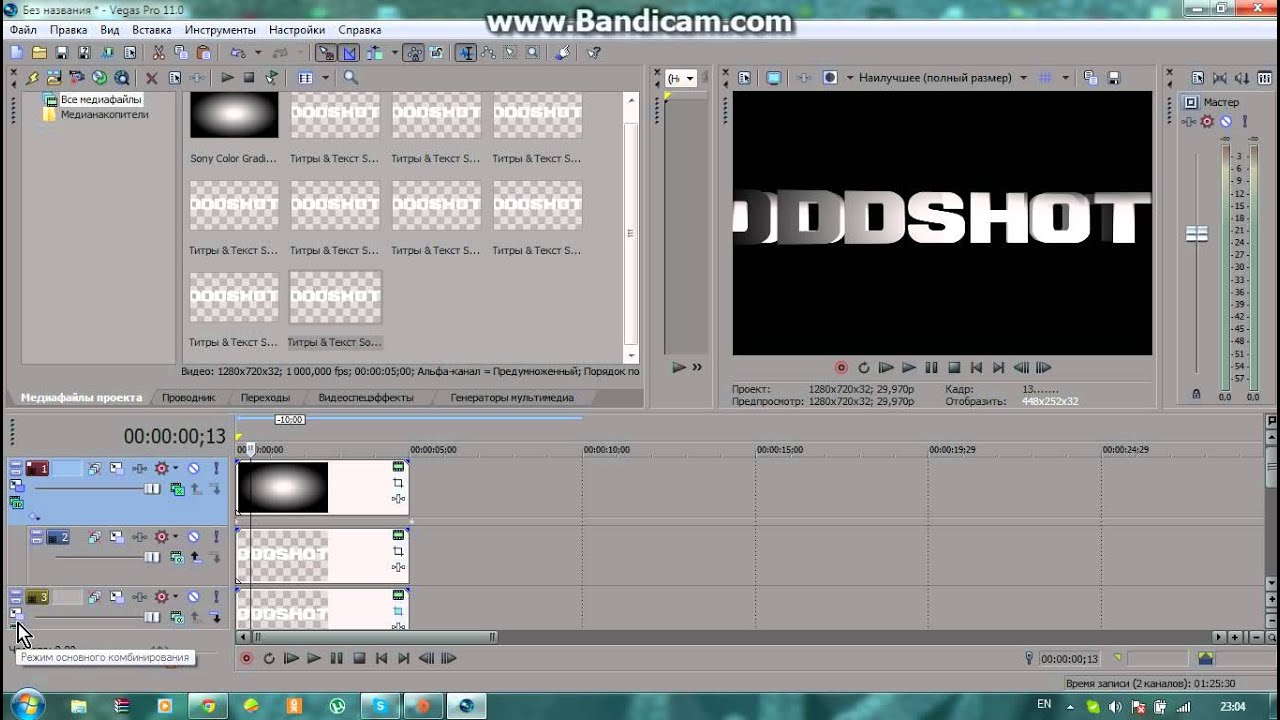Switch to the Видеоспецэффекты tab
Screen dimensions: 1280x720
point(366,397)
